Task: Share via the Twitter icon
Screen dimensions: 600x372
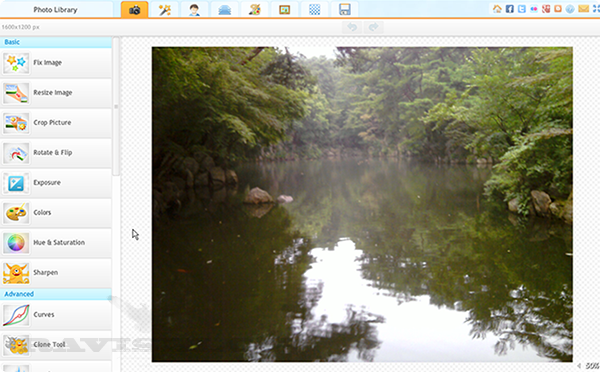Action: (x=522, y=9)
